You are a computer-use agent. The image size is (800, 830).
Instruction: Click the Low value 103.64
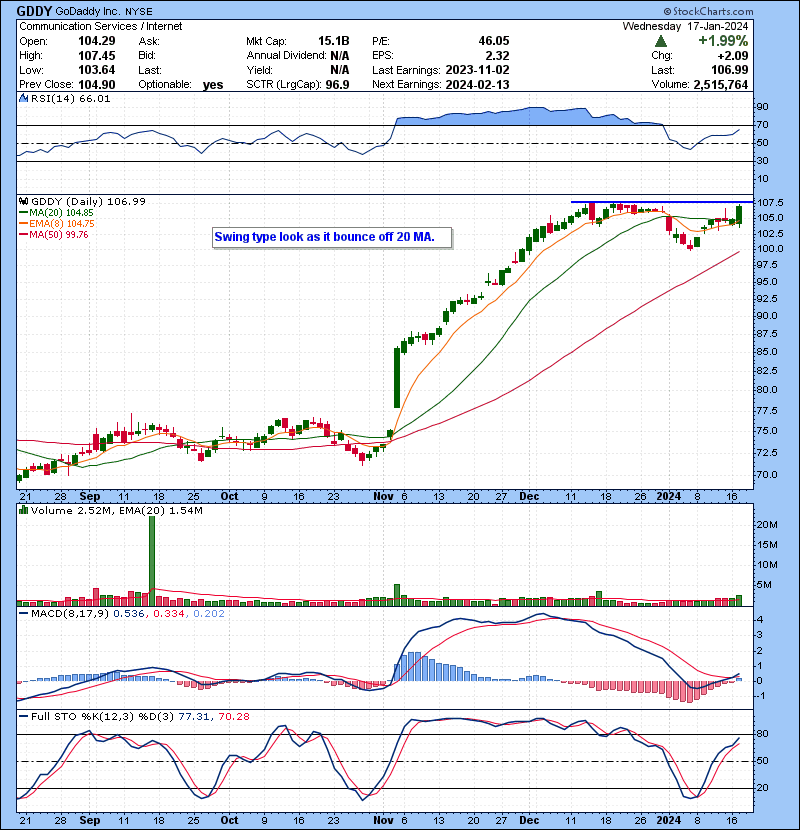pos(97,69)
